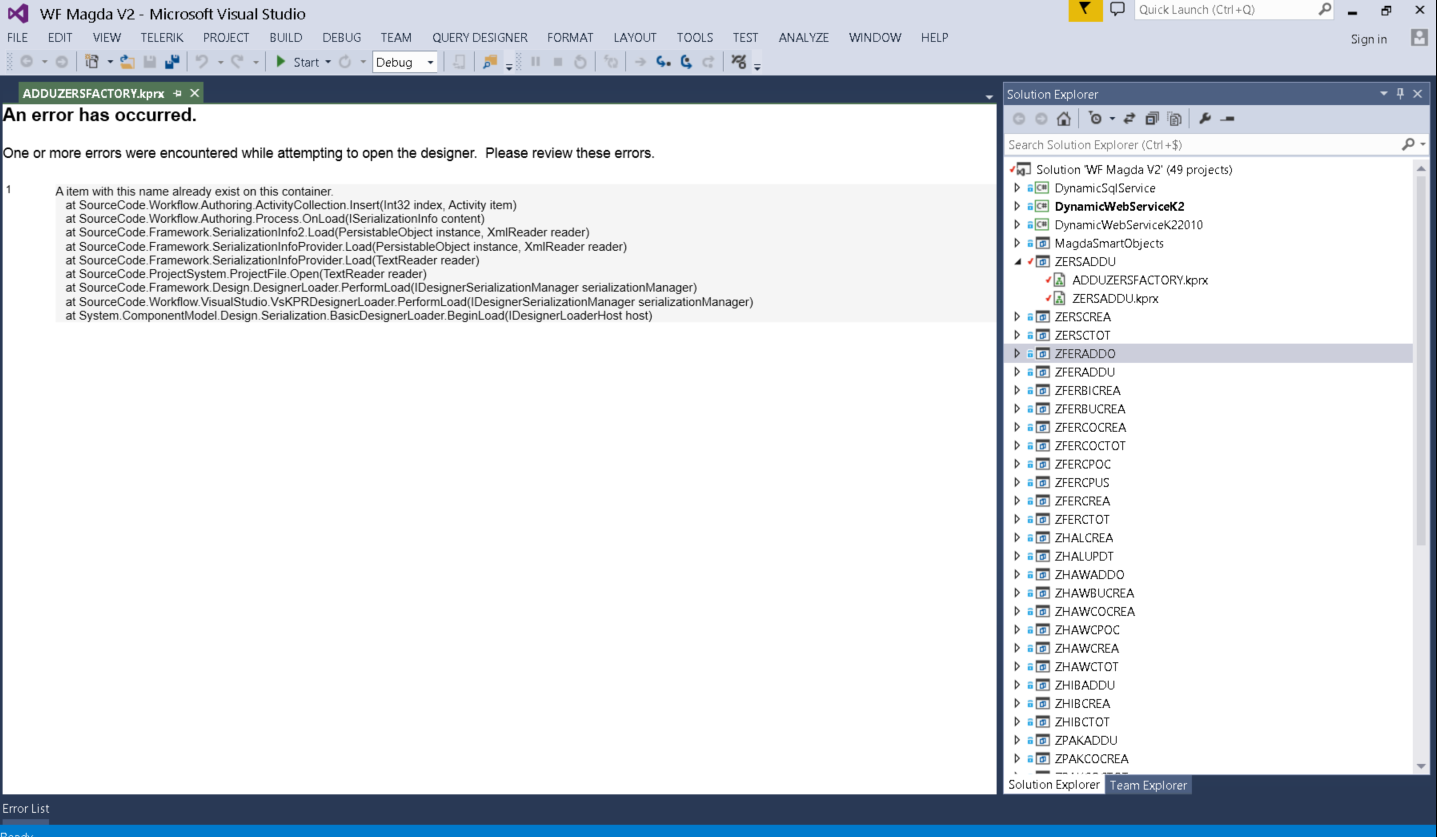Open the TELERIK menu

click(x=162, y=37)
